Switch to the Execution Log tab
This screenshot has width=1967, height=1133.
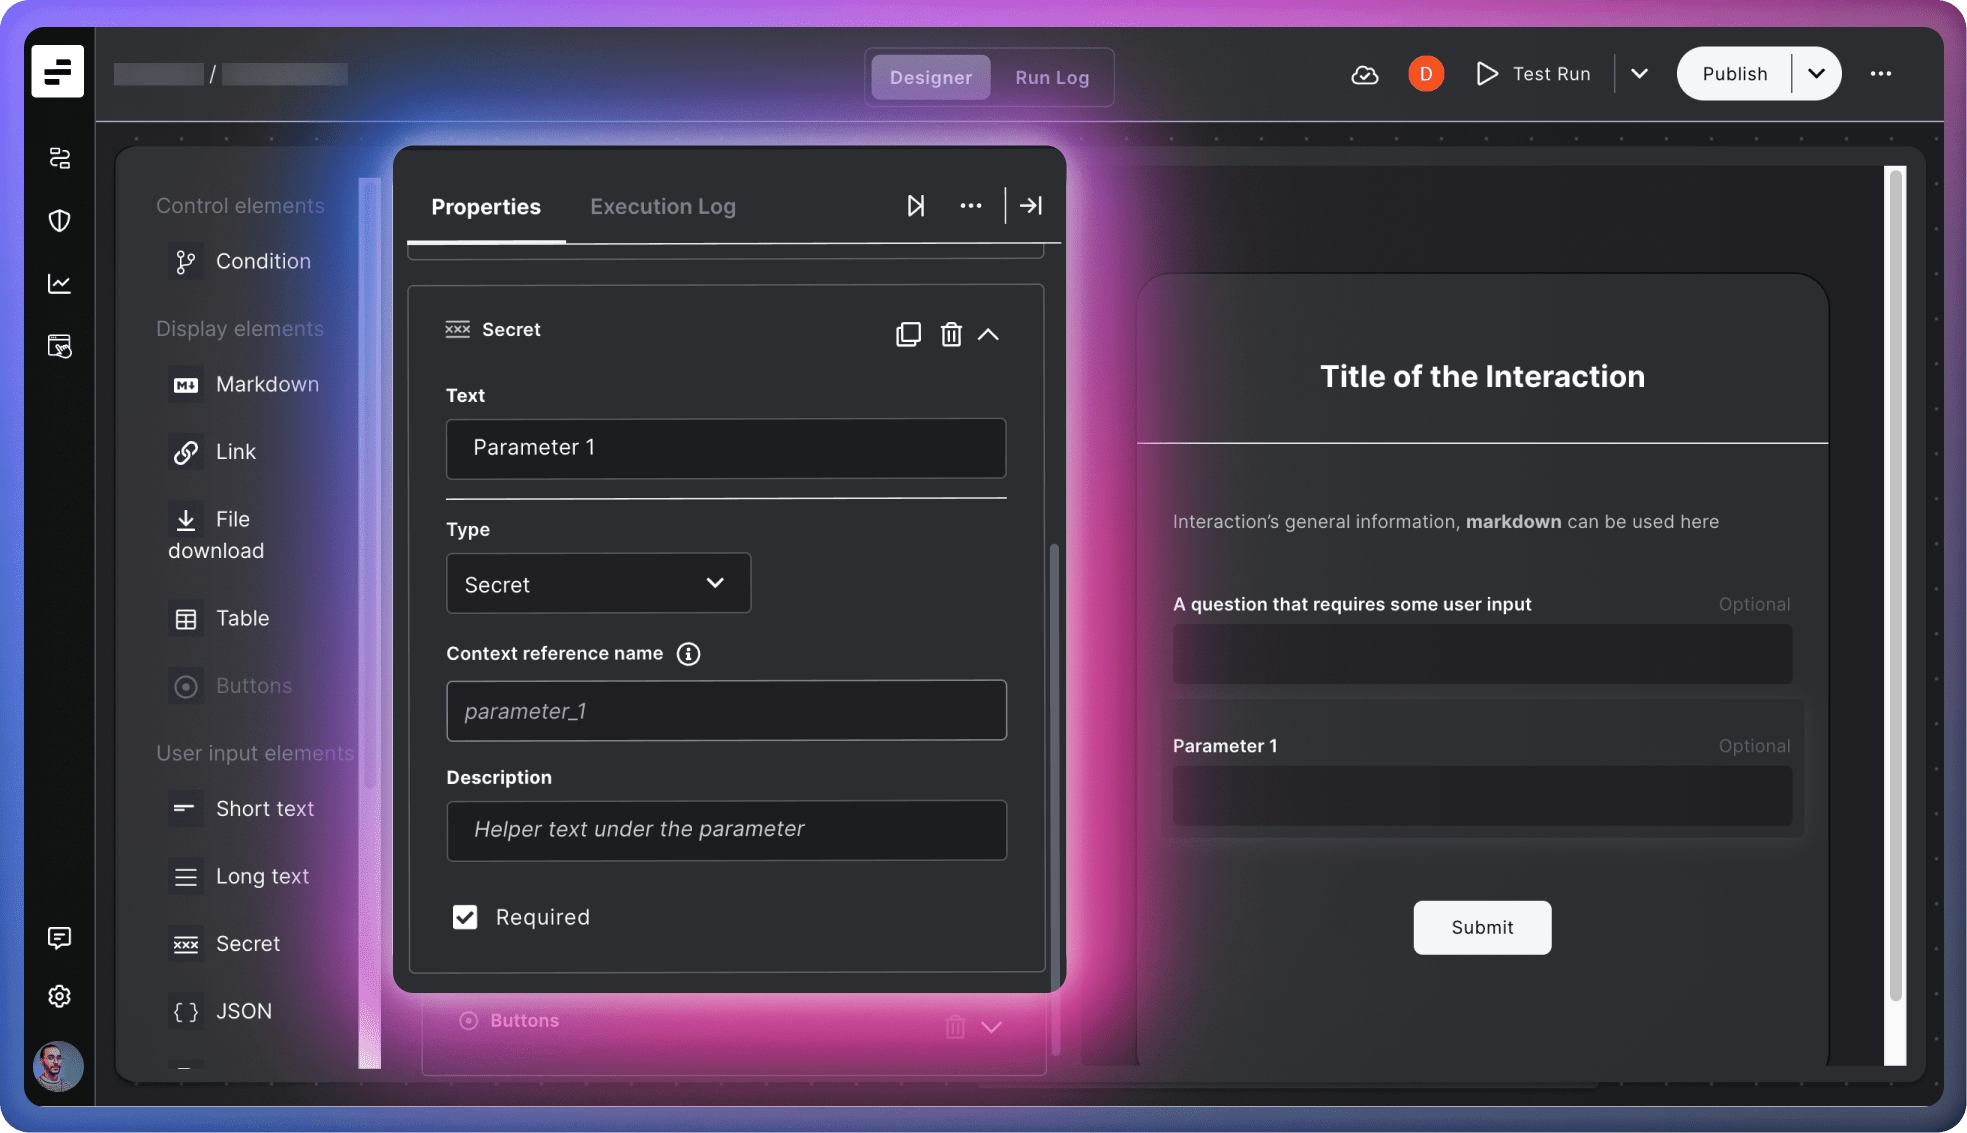tap(662, 207)
